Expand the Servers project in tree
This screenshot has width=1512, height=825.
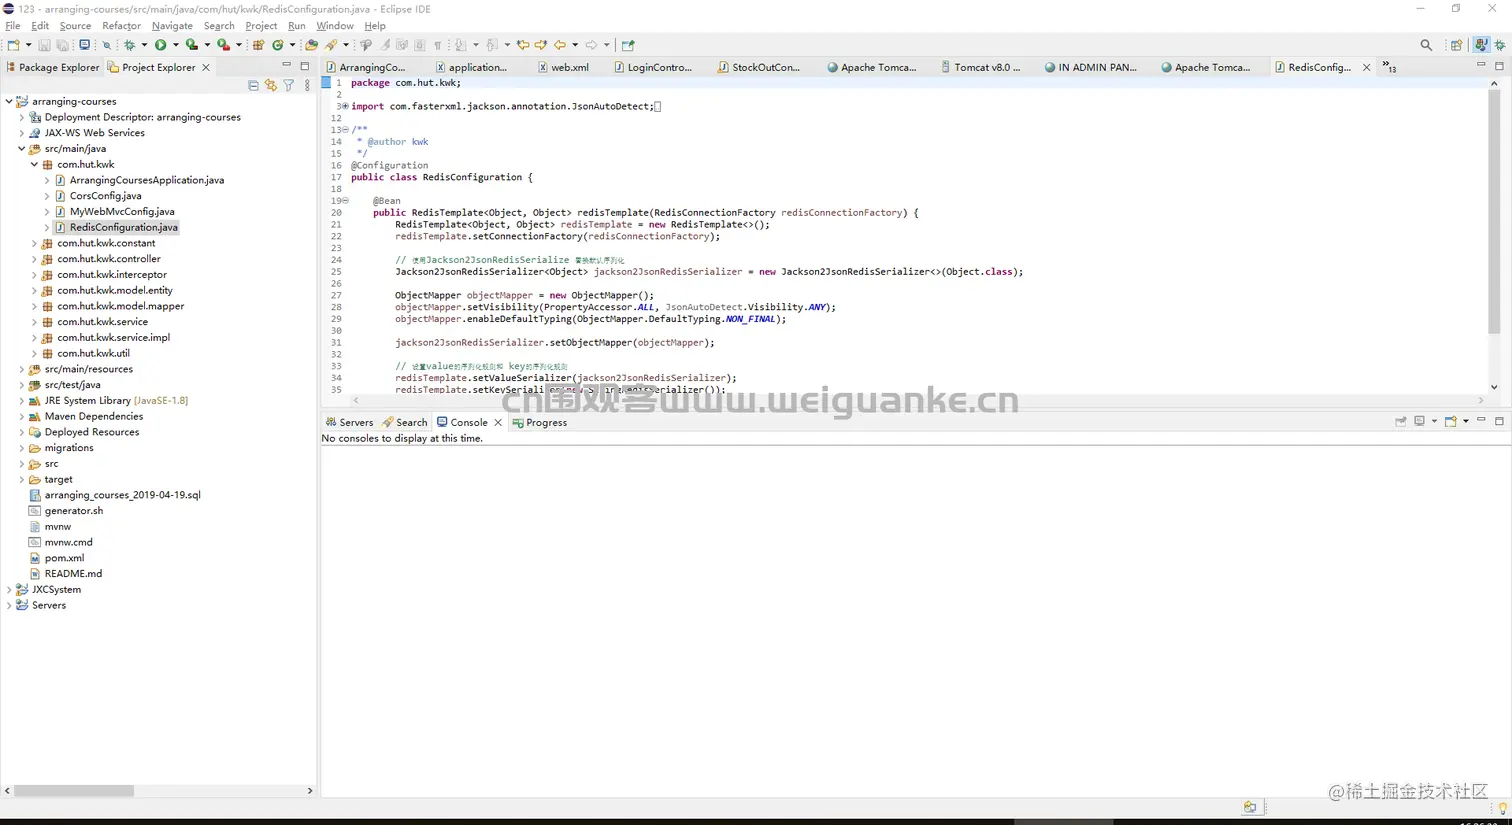coord(9,605)
